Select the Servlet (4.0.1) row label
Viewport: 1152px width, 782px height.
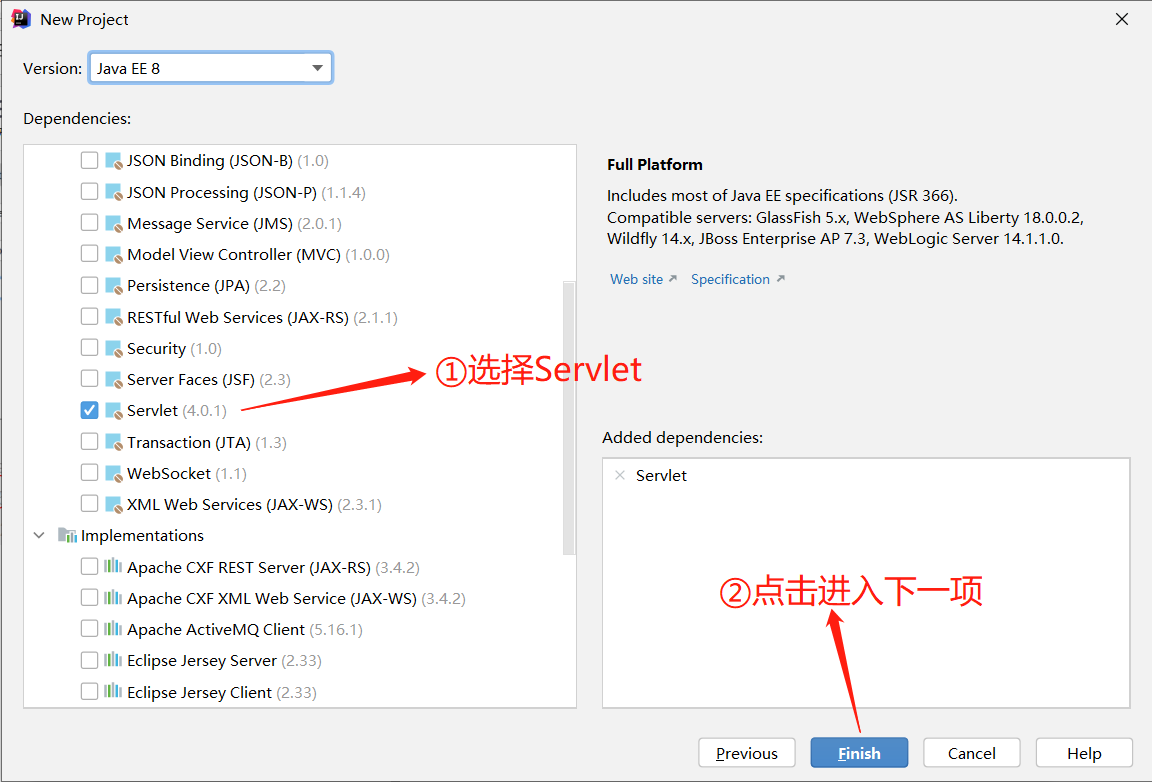click(176, 410)
